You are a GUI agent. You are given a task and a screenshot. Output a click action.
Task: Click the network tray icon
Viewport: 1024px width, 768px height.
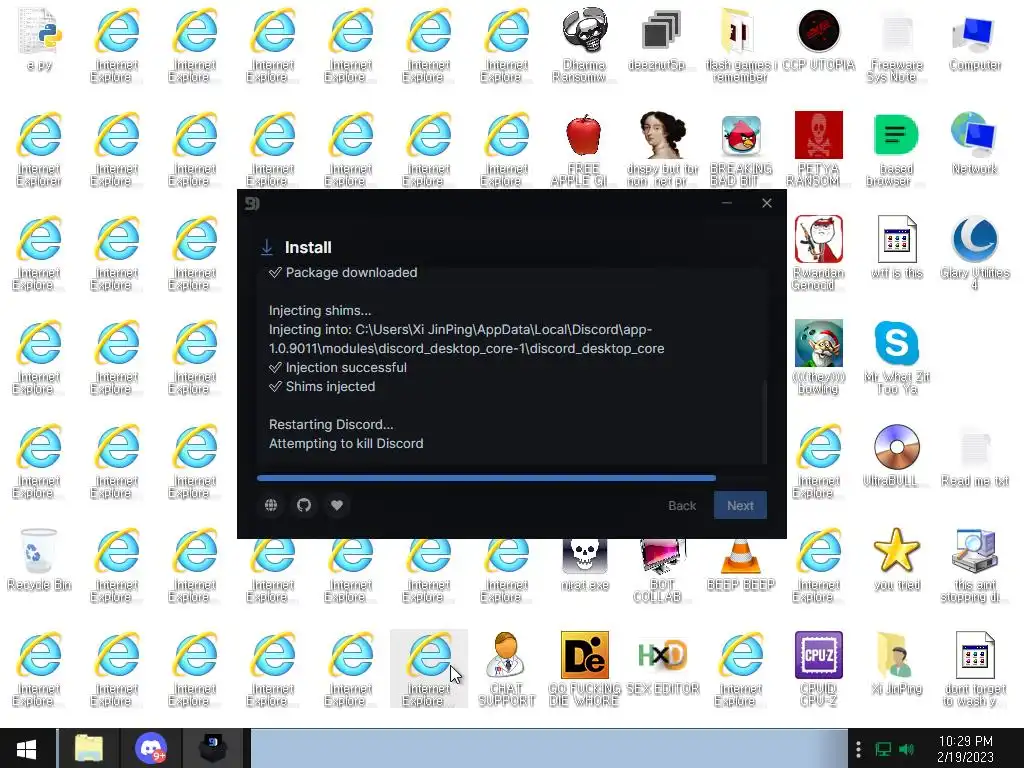883,749
